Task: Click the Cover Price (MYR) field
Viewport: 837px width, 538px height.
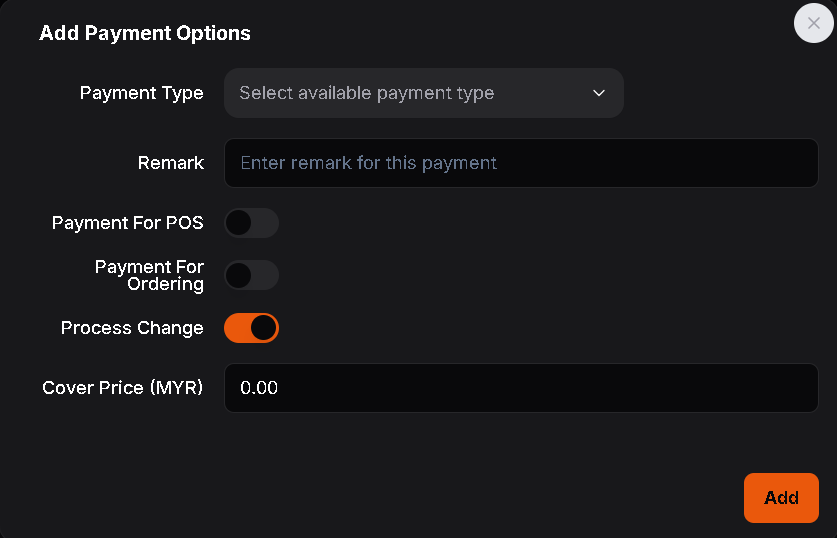Action: click(521, 388)
